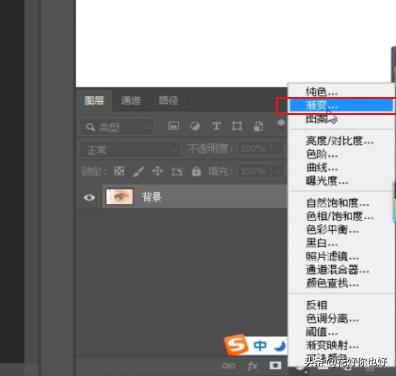Screen dimensions: 396x376
Task: Switch to the 通道 tab
Action: (x=130, y=100)
